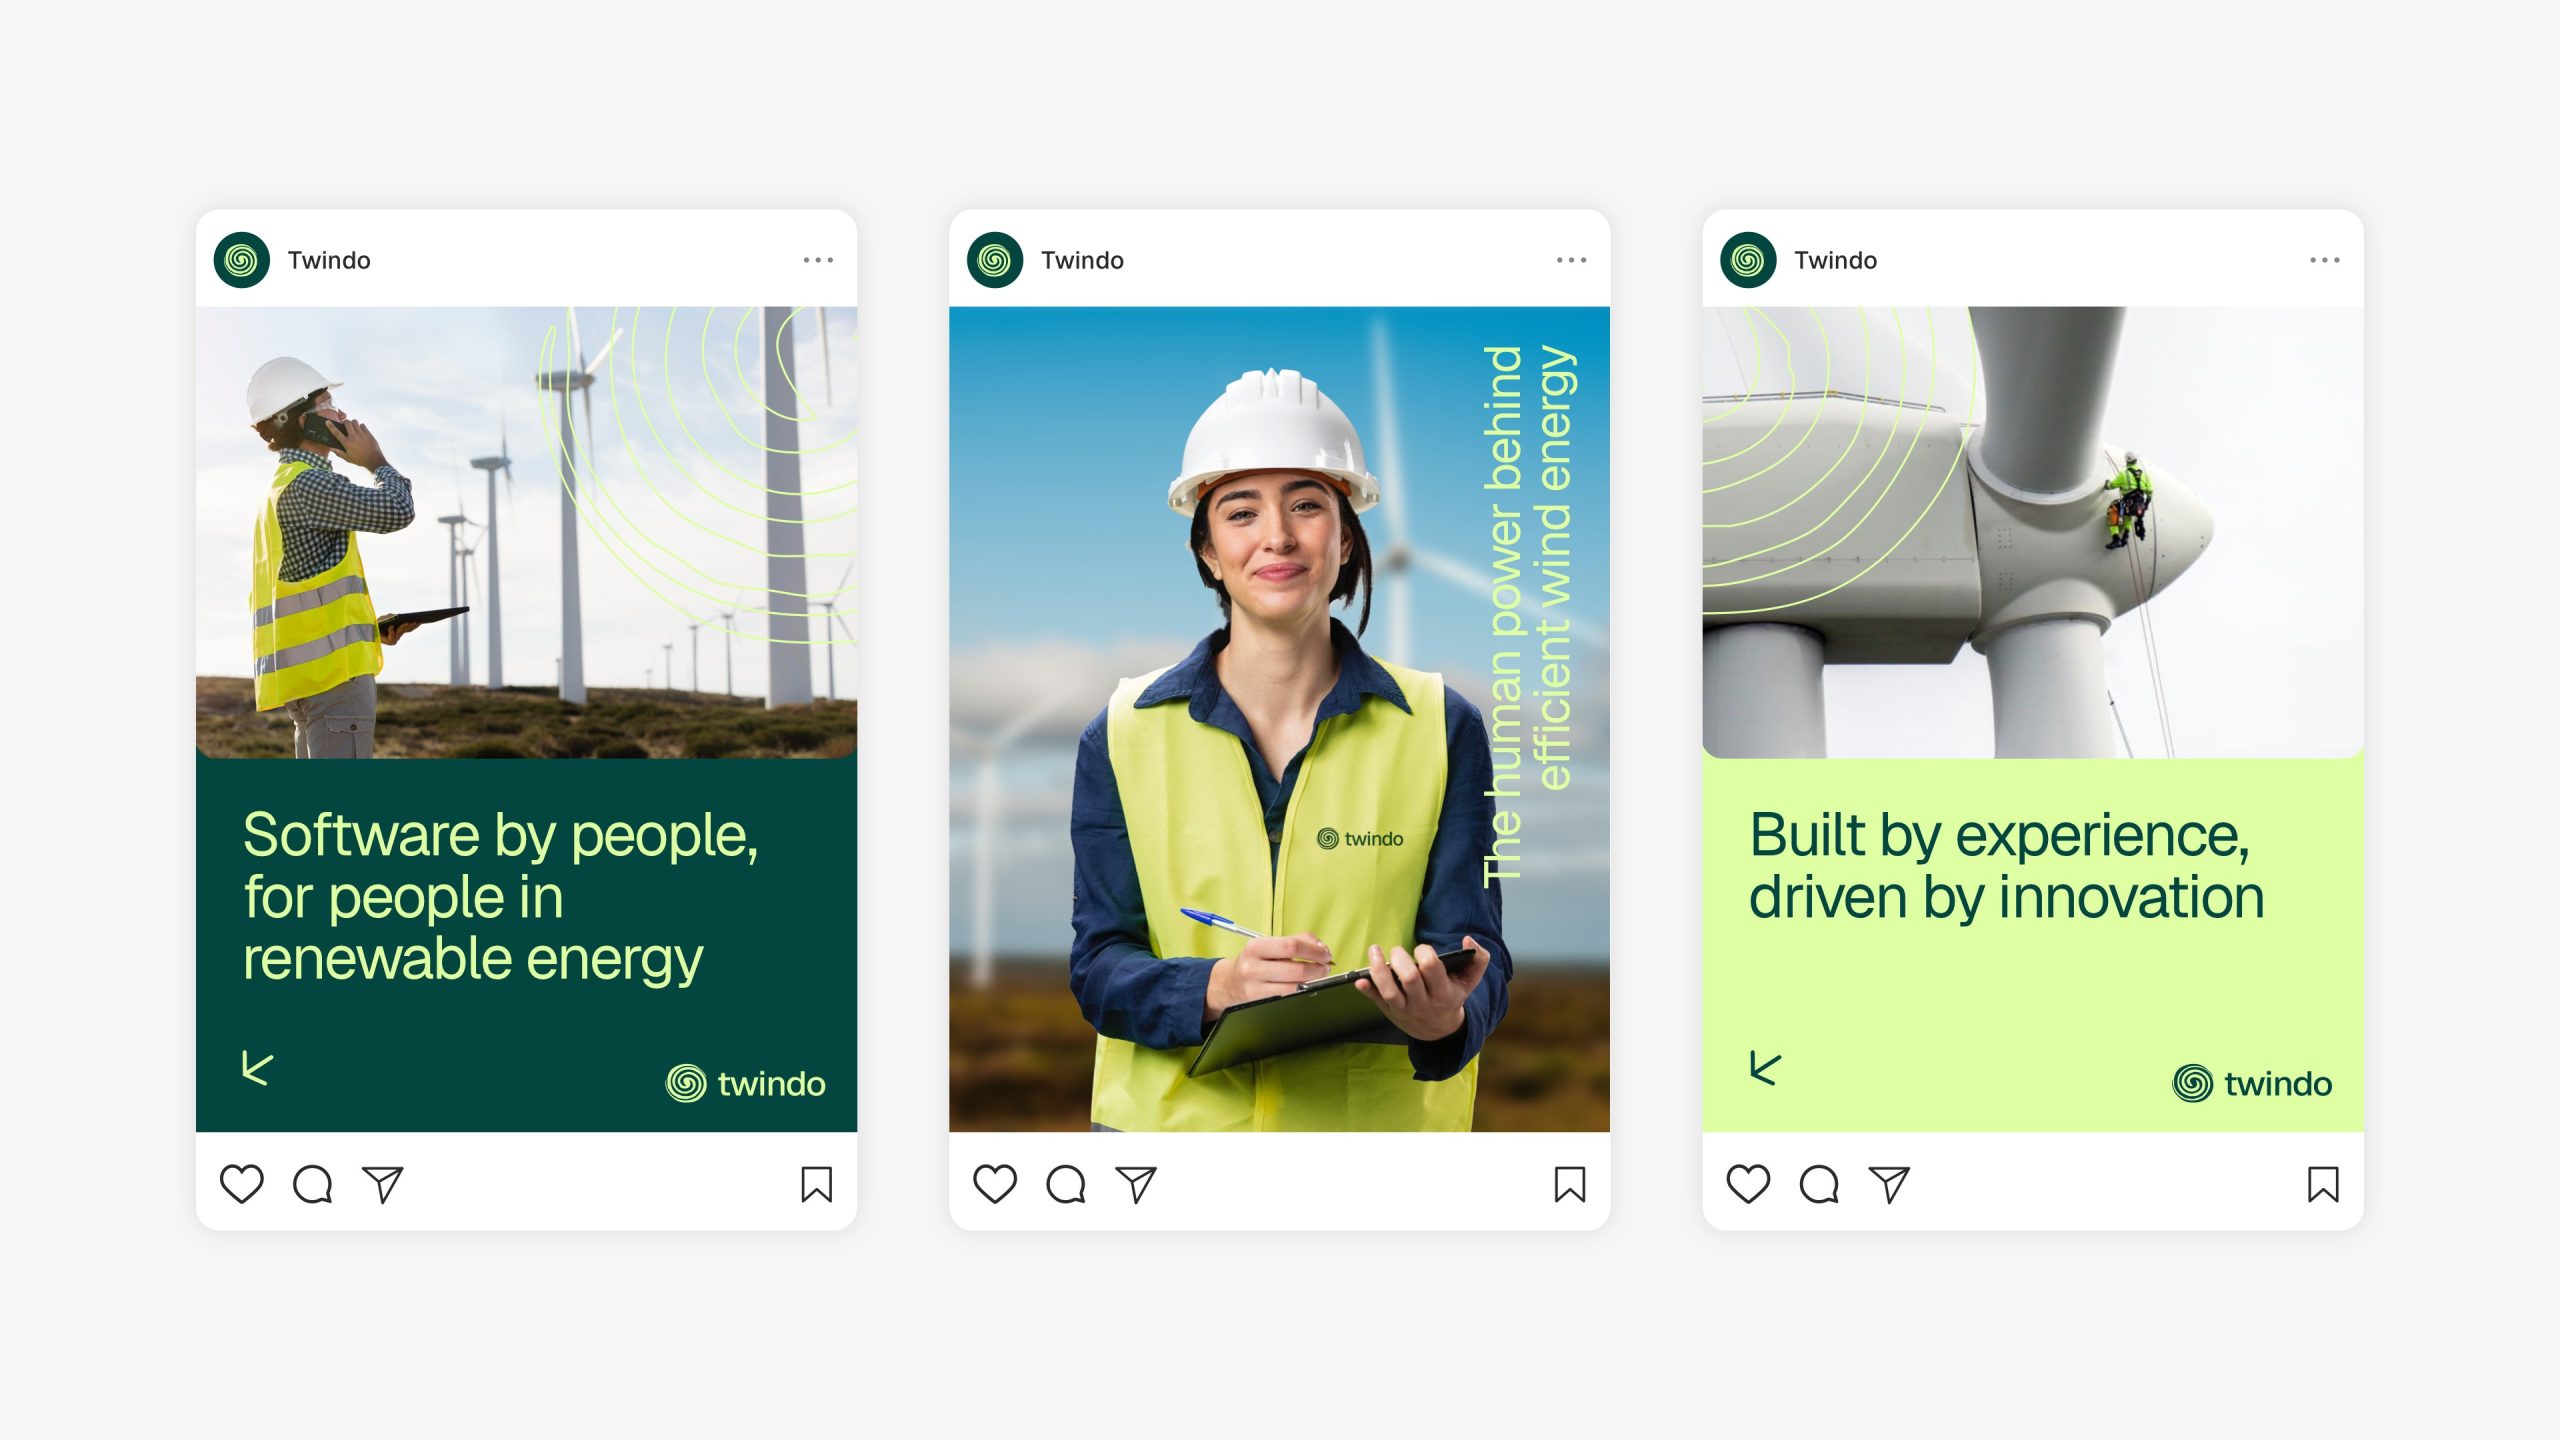Image resolution: width=2560 pixels, height=1440 pixels.
Task: Open Twindo profile avatar on middle post
Action: point(994,260)
